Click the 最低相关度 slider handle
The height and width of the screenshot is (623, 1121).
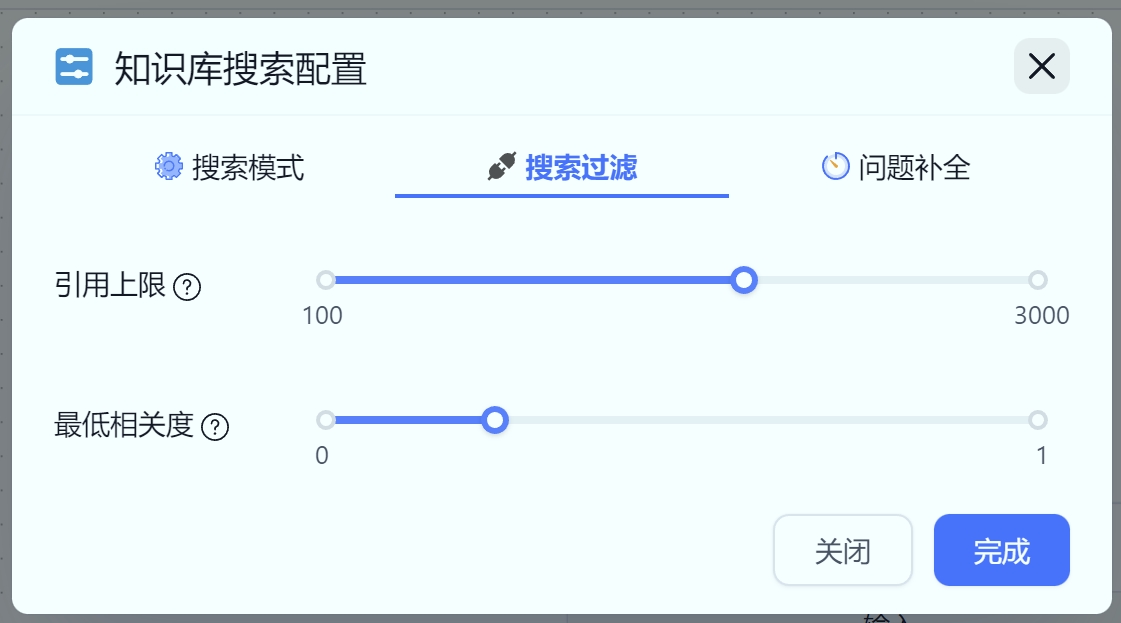tap(495, 420)
